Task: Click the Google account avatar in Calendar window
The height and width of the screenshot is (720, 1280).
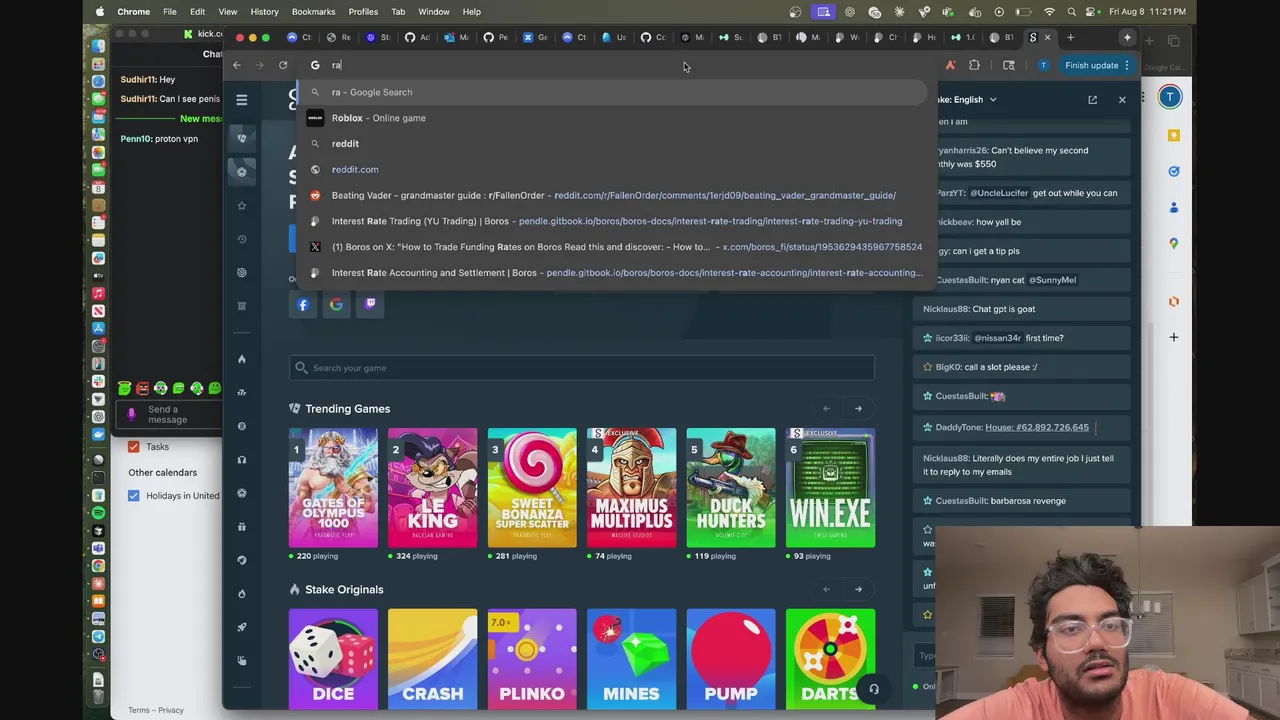Action: coord(1170,97)
